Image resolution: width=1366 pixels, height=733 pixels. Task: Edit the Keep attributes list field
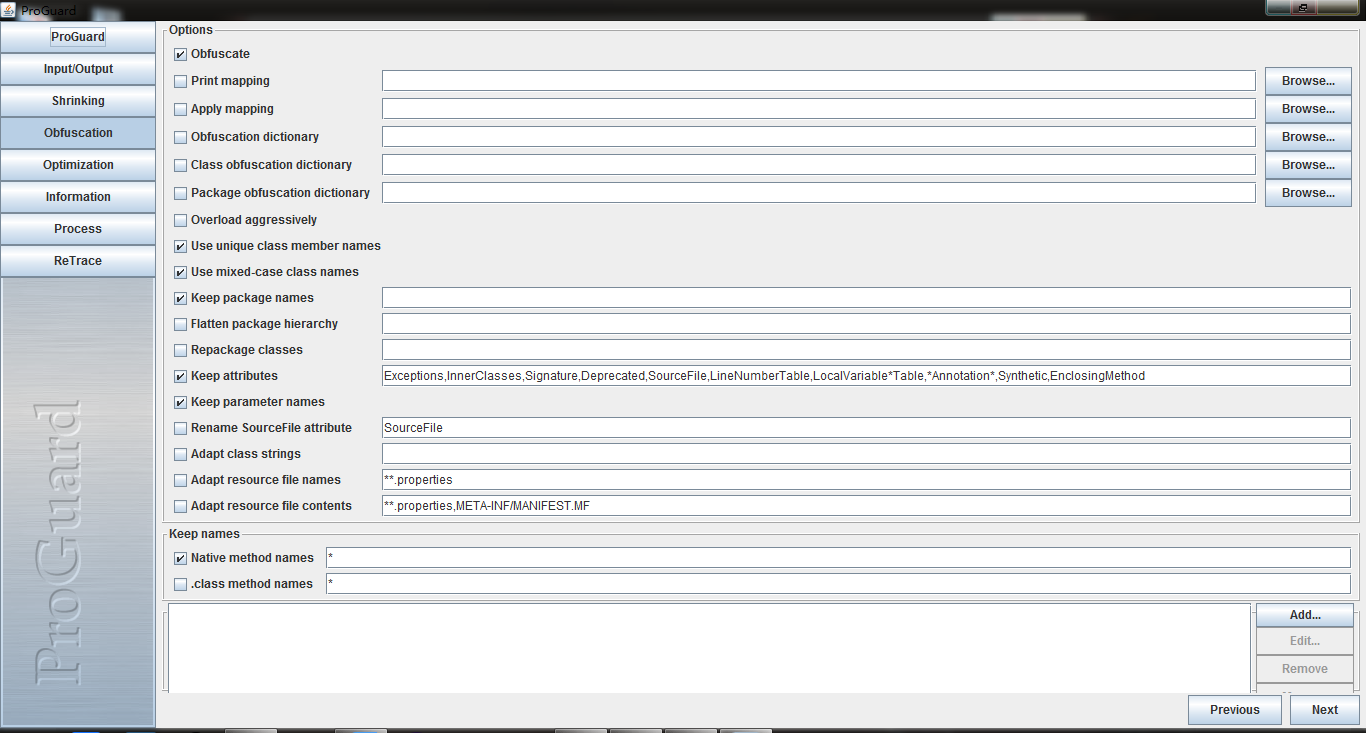[x=866, y=376]
